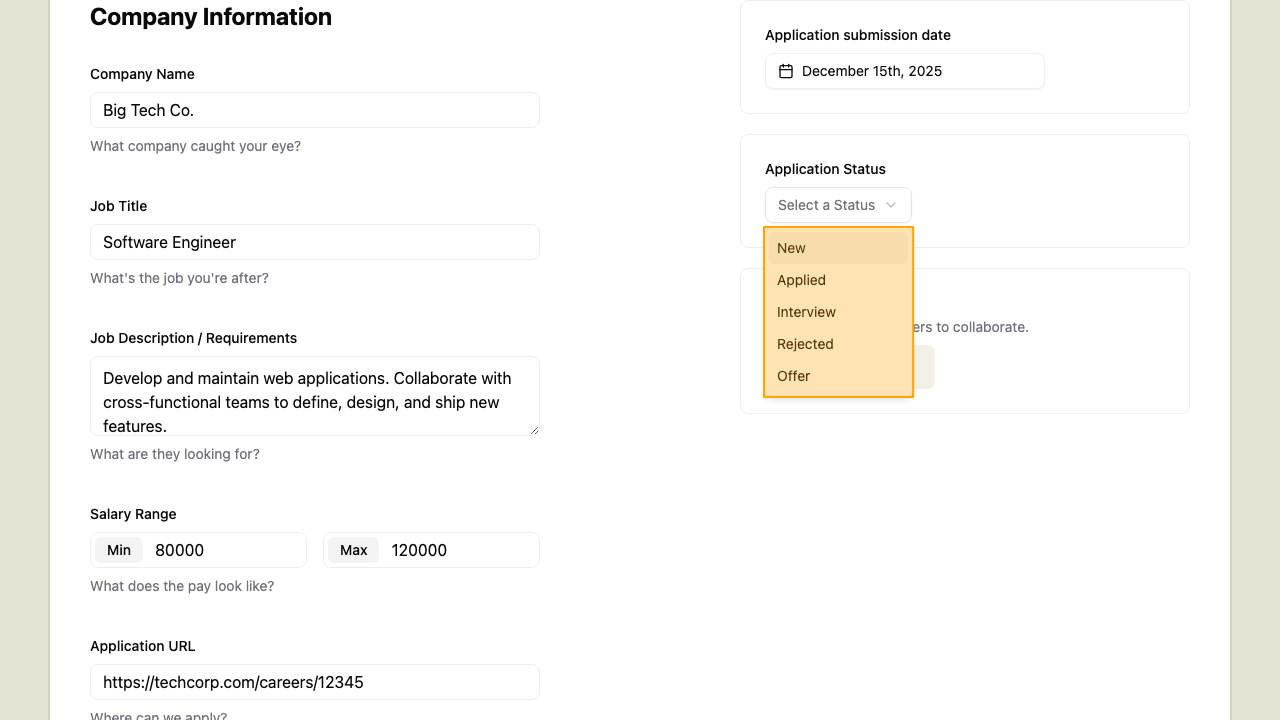
Task: Click the chevron on the status selector
Action: pyautogui.click(x=891, y=205)
